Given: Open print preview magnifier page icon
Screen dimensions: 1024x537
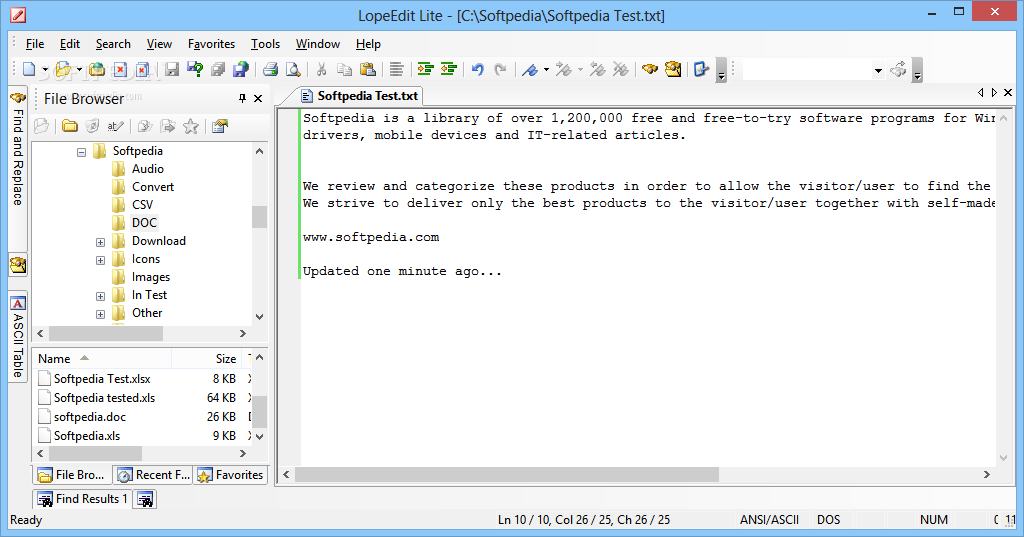Looking at the screenshot, I should (x=293, y=69).
